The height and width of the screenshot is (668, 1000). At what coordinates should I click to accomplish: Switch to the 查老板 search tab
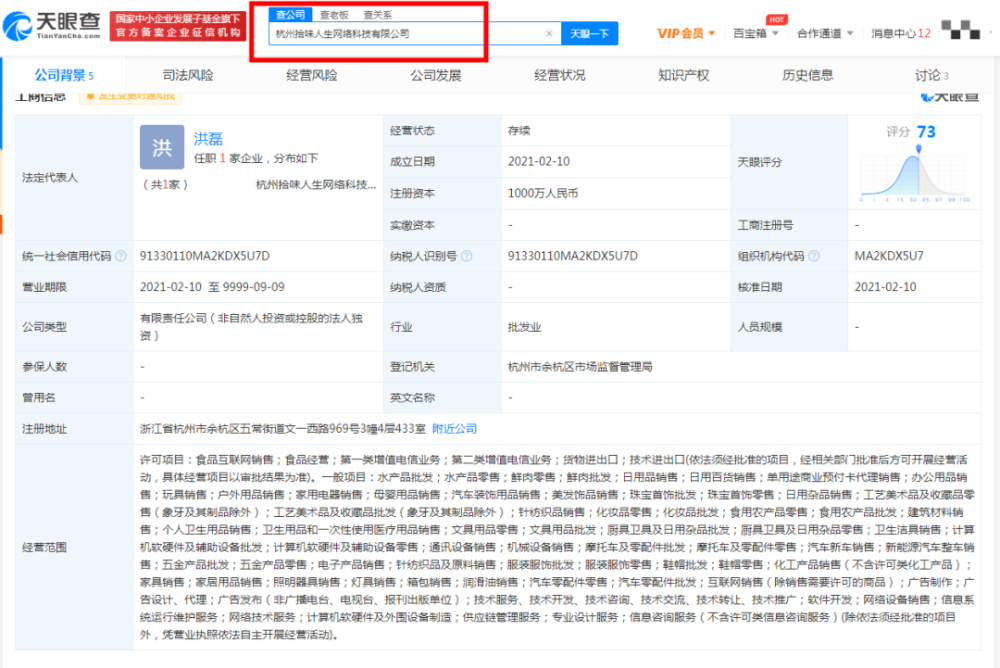click(x=334, y=15)
